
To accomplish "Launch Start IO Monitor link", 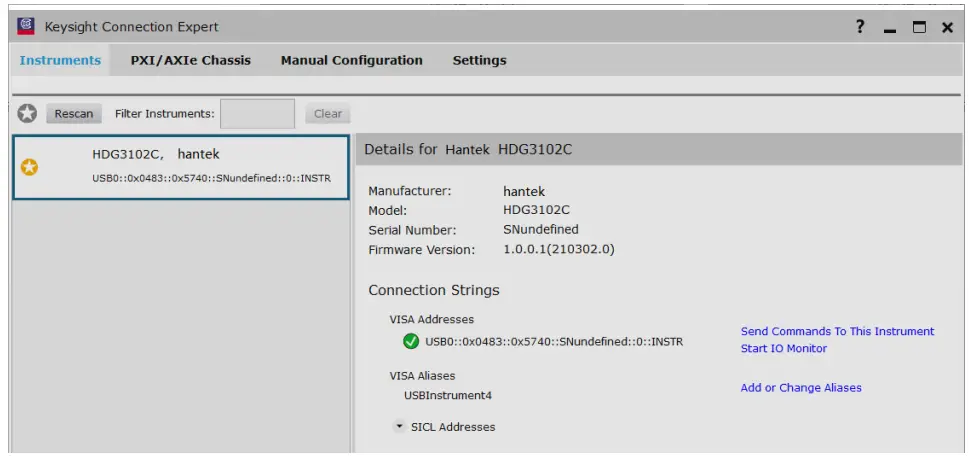I will click(x=783, y=348).
